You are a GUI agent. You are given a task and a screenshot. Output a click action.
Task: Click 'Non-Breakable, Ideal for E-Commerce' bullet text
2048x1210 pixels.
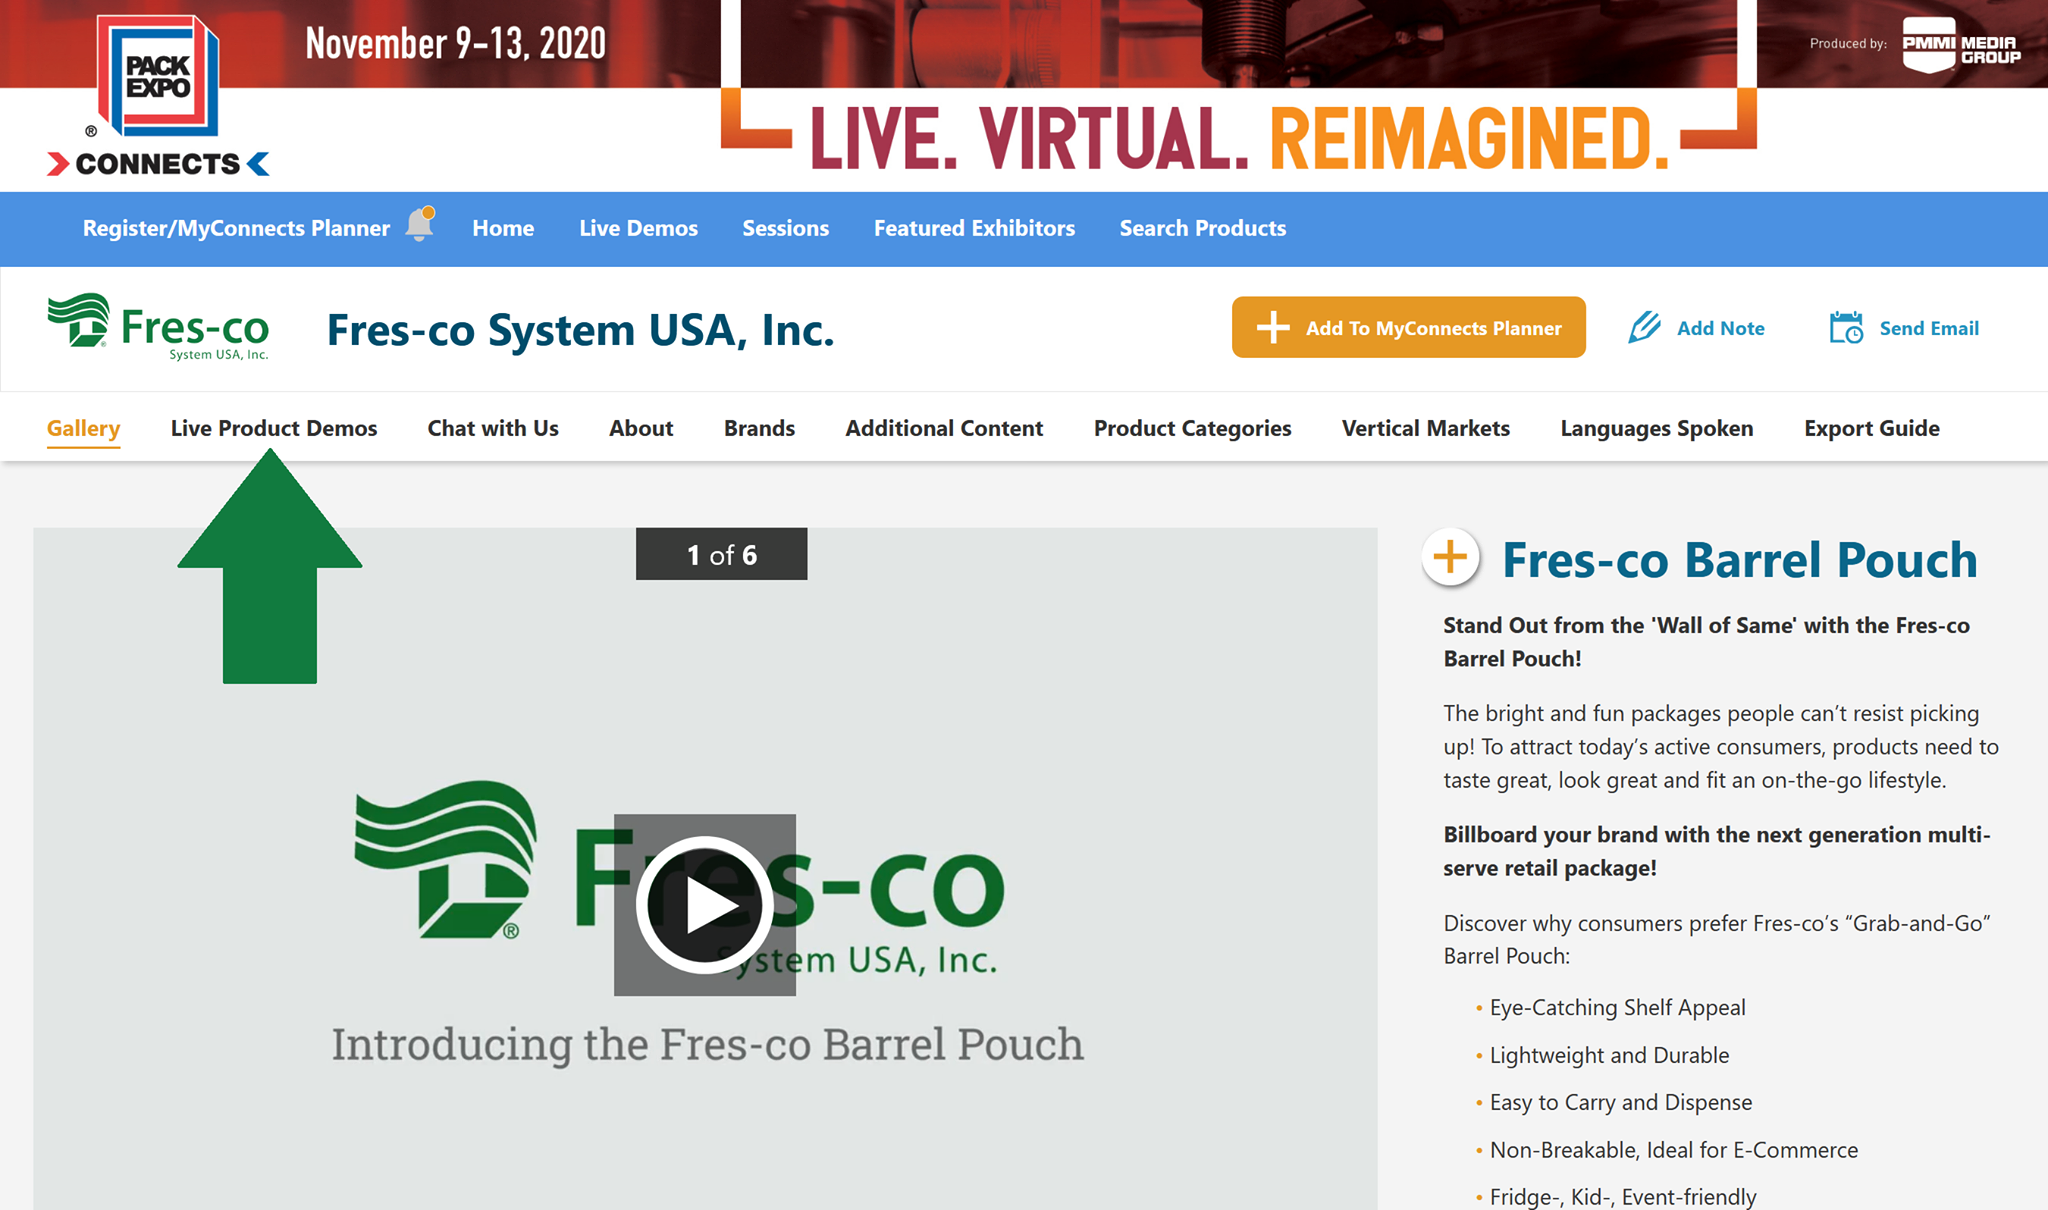point(1674,1150)
